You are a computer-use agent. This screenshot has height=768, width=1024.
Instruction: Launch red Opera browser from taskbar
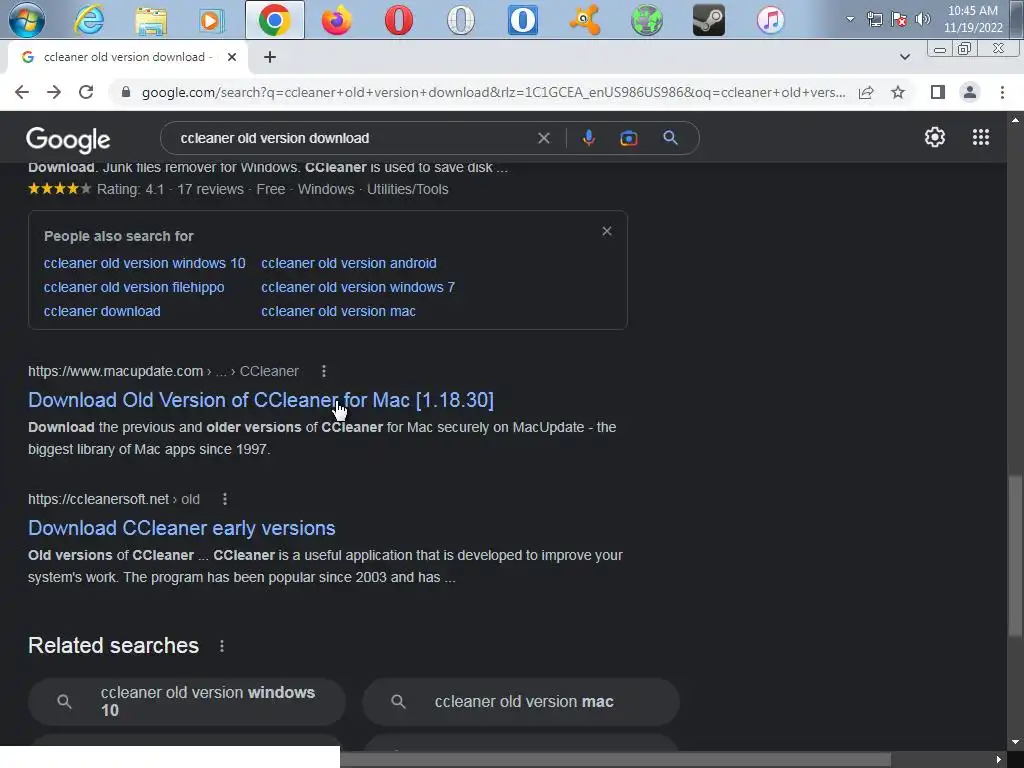(x=398, y=20)
